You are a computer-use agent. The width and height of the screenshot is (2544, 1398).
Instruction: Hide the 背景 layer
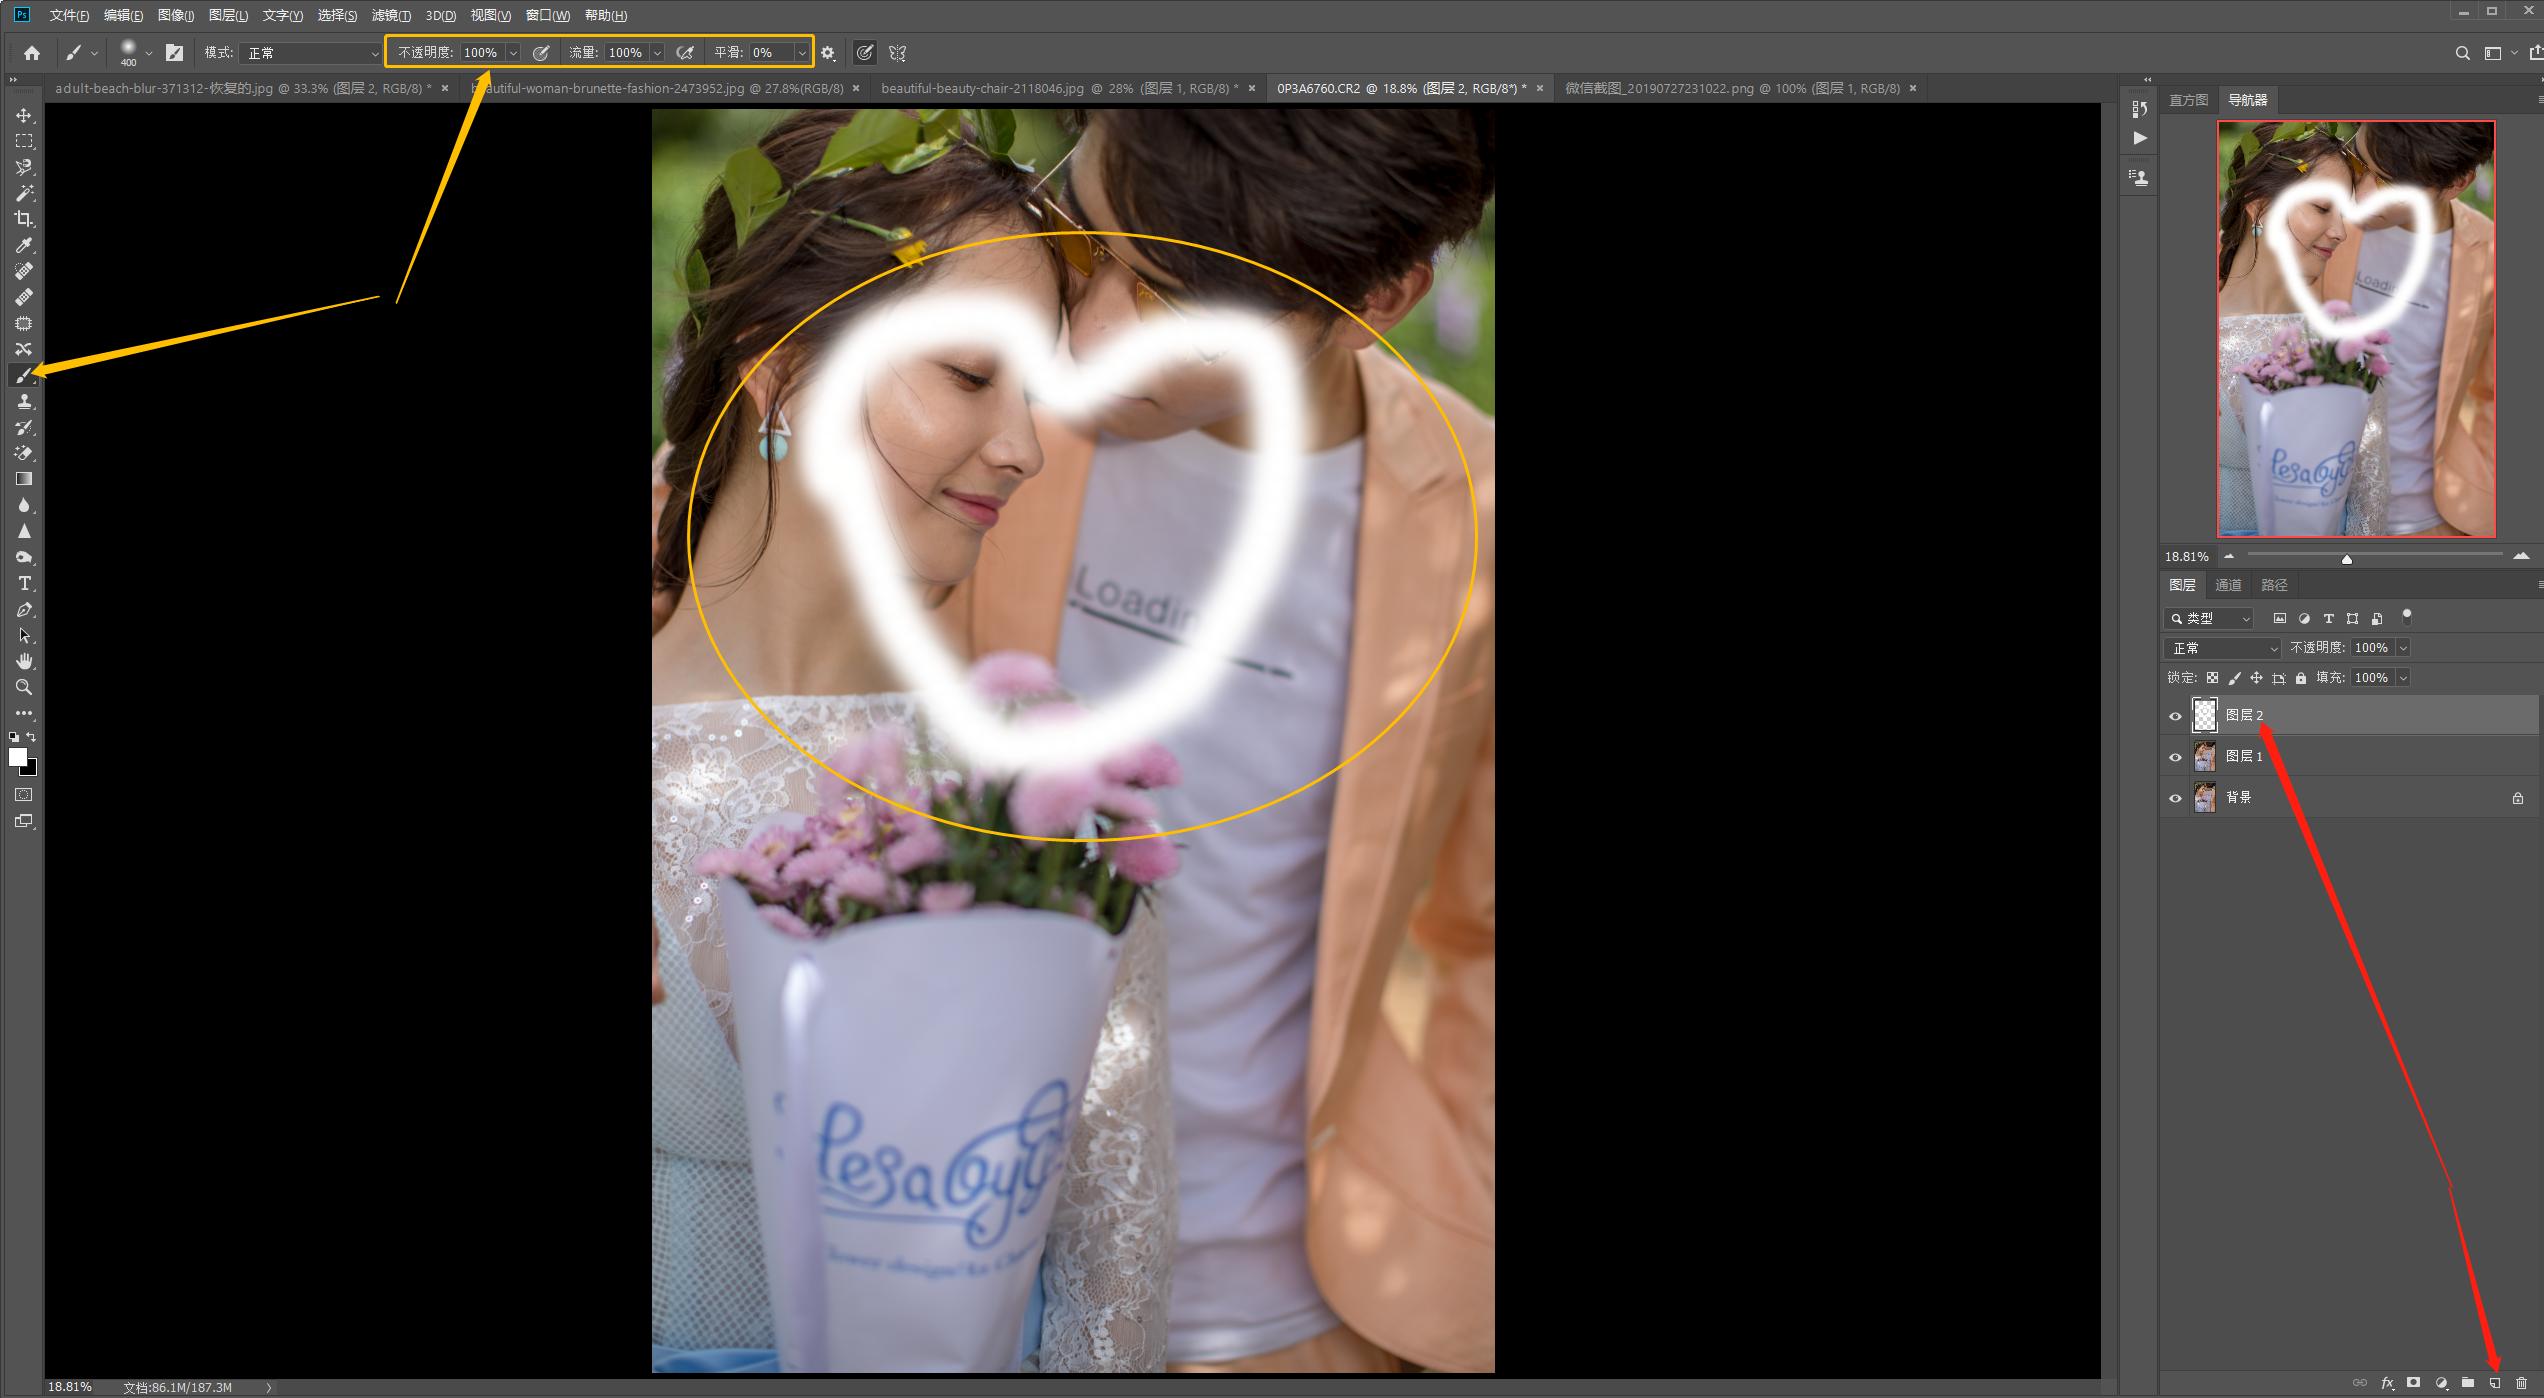point(2175,798)
